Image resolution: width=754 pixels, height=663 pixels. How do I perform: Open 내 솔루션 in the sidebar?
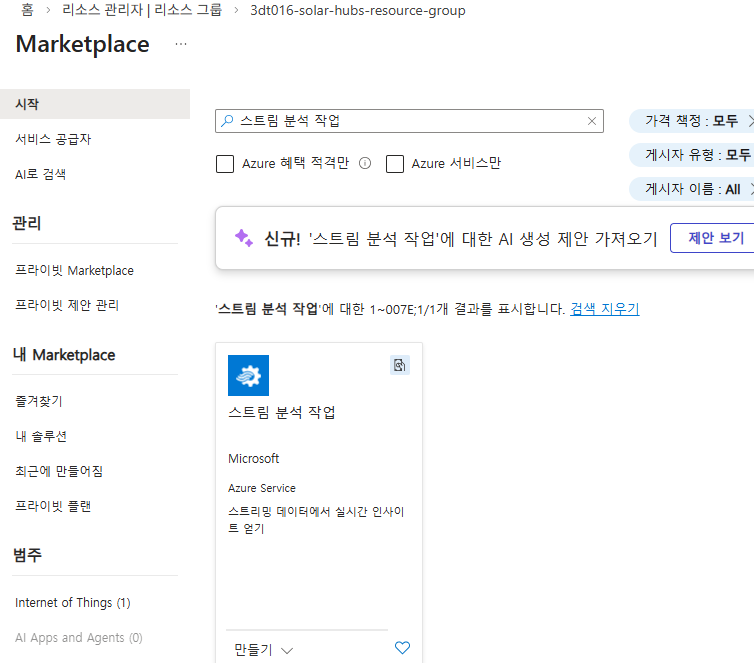click(41, 436)
